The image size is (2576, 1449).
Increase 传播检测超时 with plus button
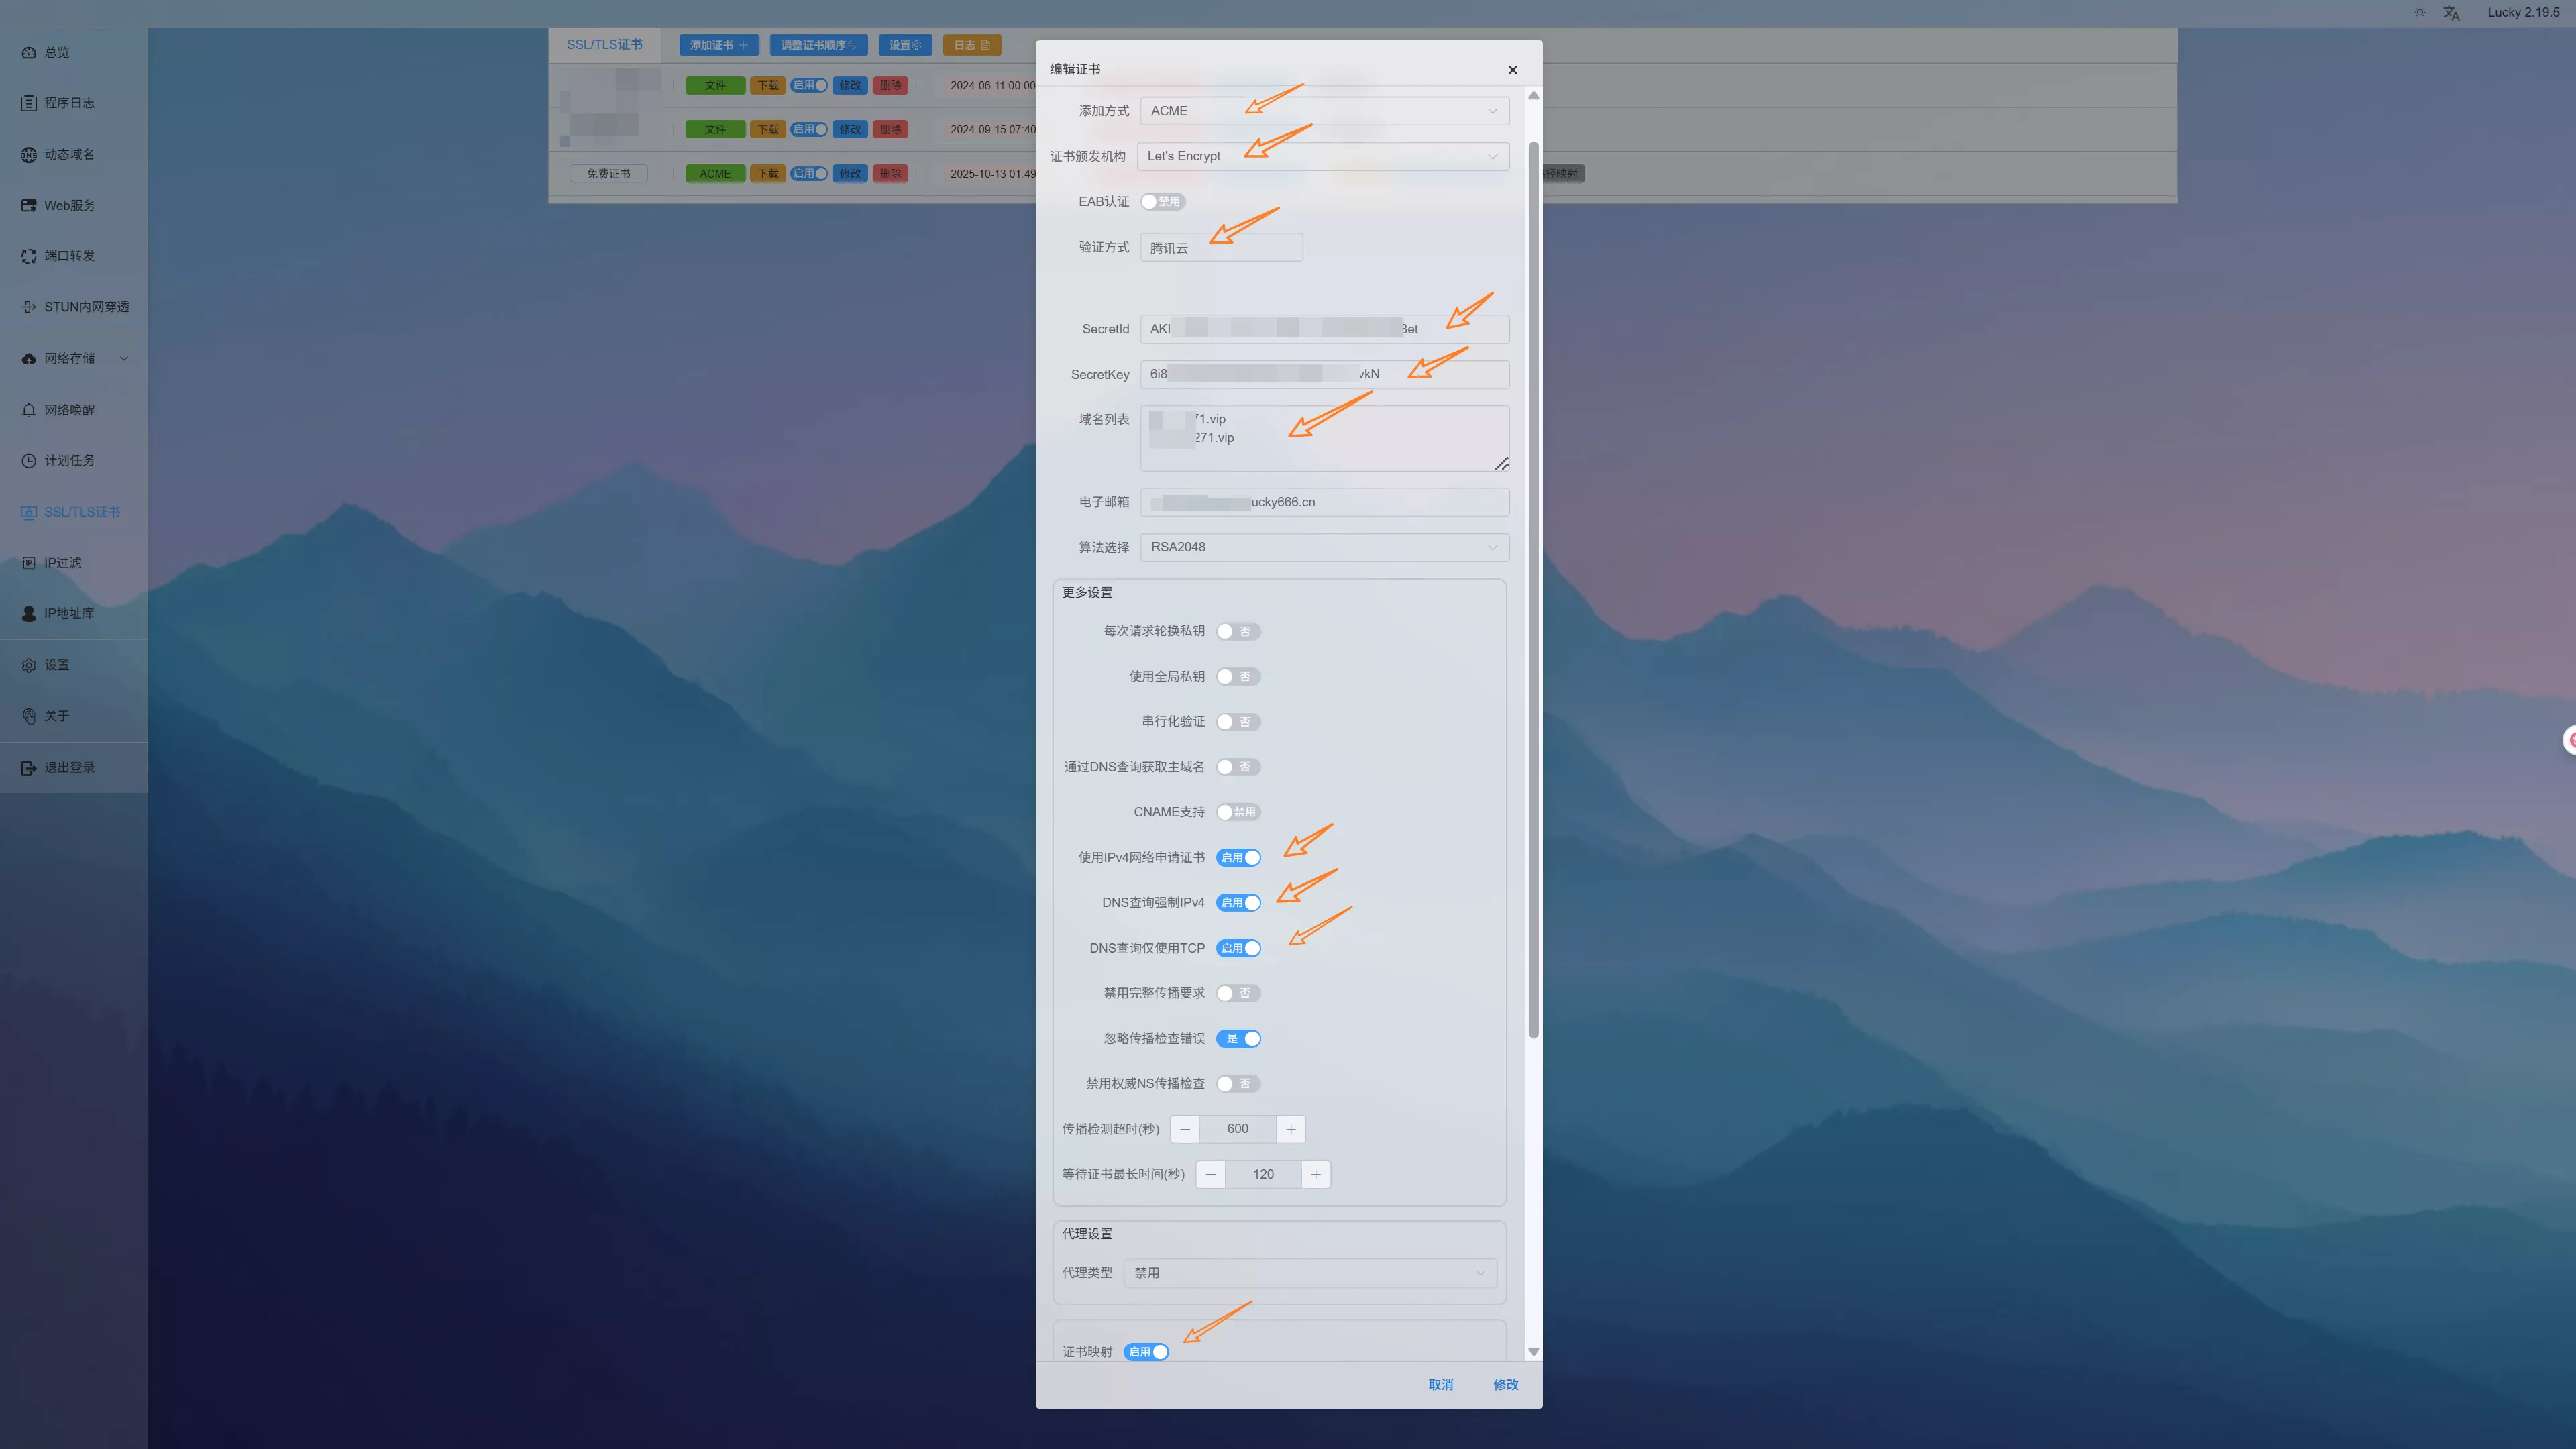point(1291,1129)
